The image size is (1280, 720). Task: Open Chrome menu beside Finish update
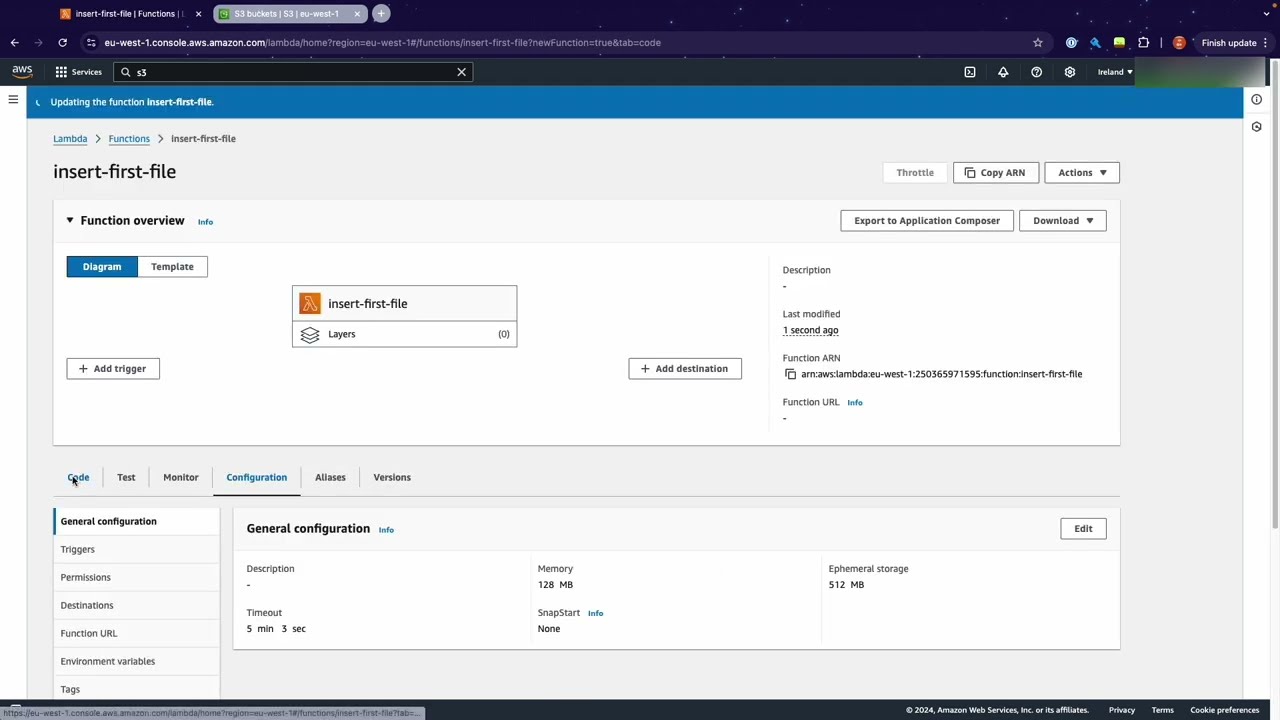1266,43
